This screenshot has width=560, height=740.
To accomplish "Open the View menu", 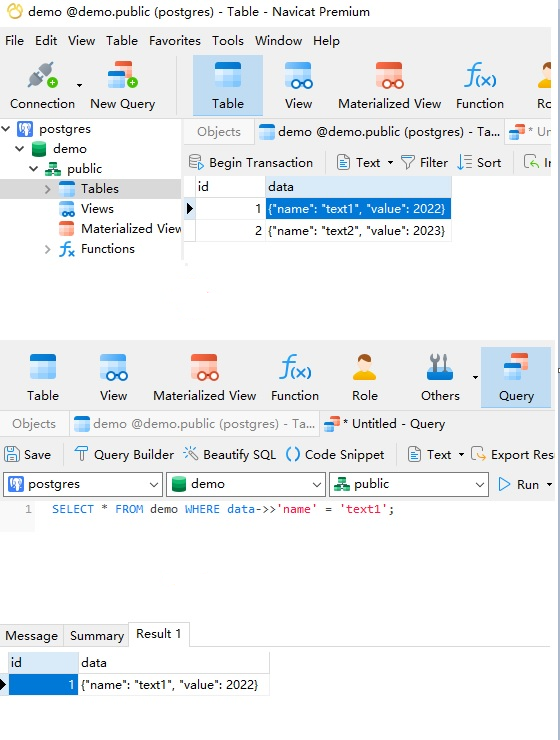I will point(81,41).
